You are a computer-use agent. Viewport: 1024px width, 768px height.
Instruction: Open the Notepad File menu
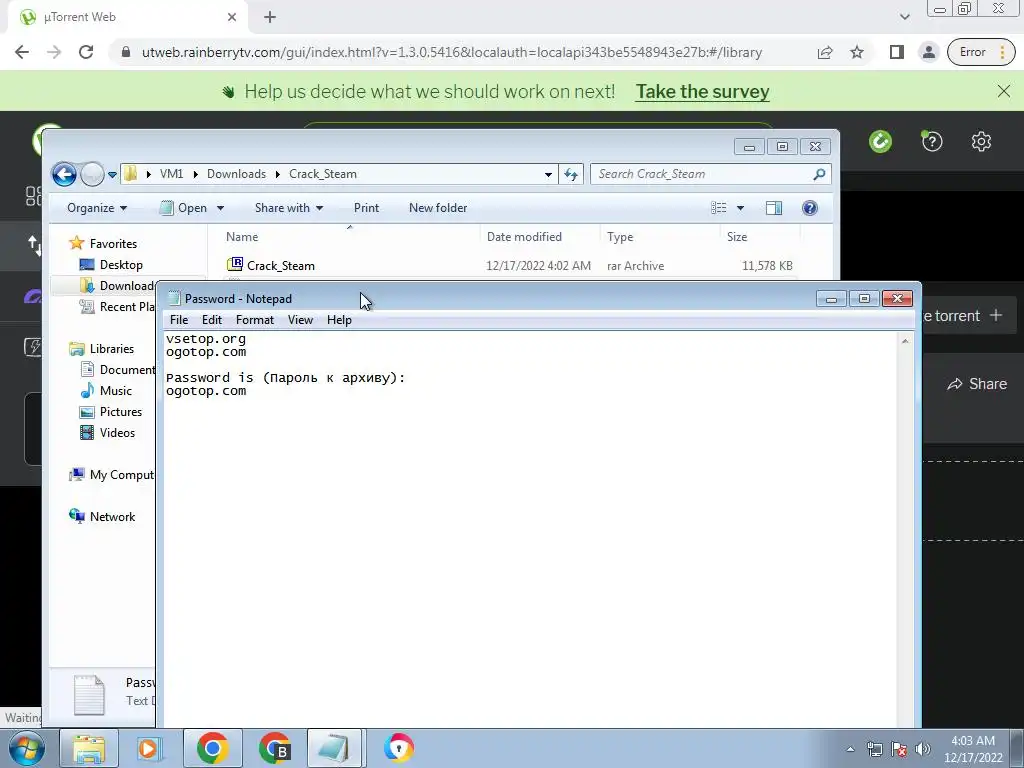(x=178, y=319)
